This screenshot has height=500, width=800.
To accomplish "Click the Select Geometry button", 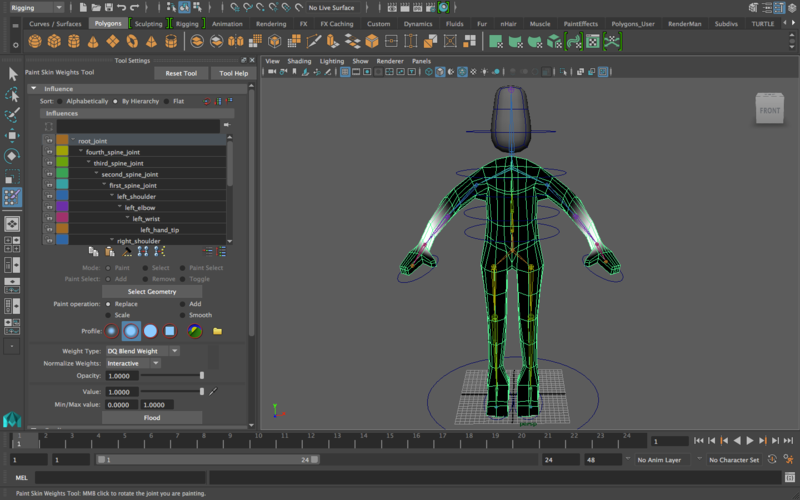I will (152, 292).
